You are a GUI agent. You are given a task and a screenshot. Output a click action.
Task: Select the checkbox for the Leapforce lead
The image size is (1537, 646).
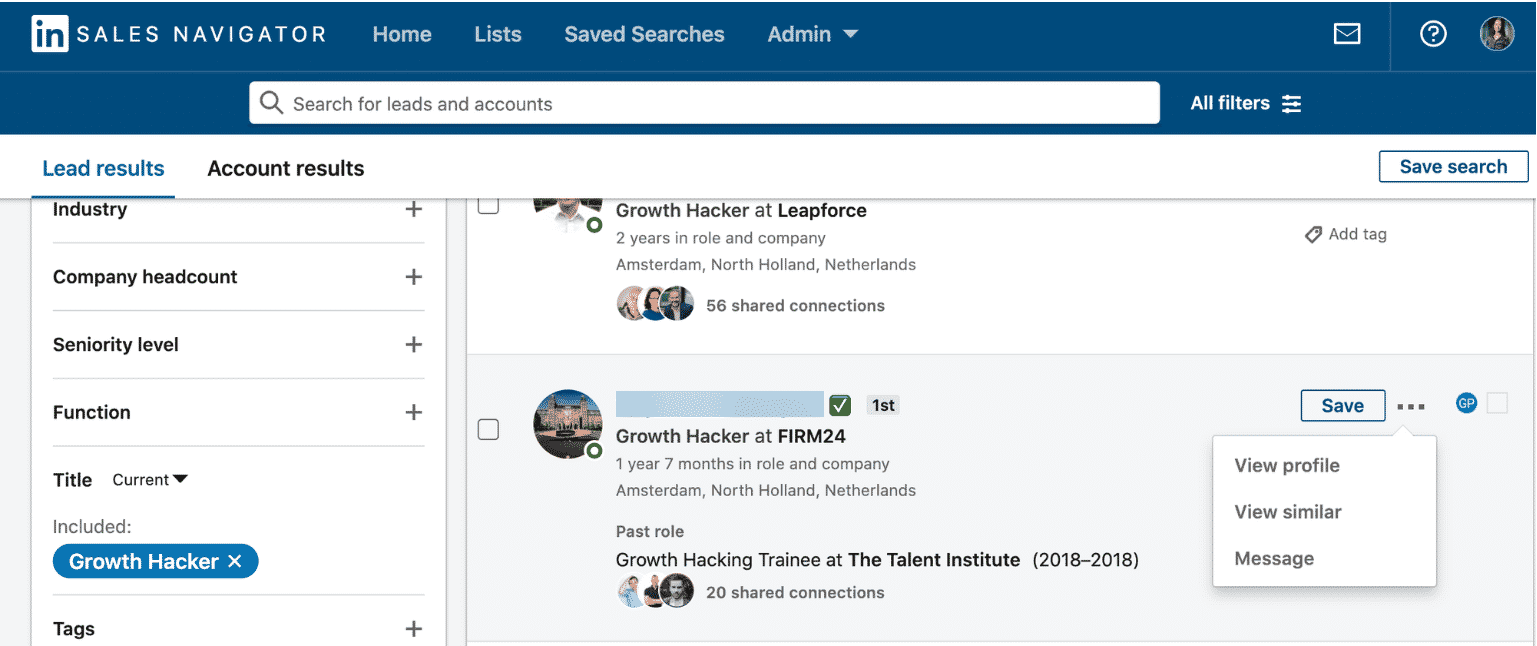point(488,205)
